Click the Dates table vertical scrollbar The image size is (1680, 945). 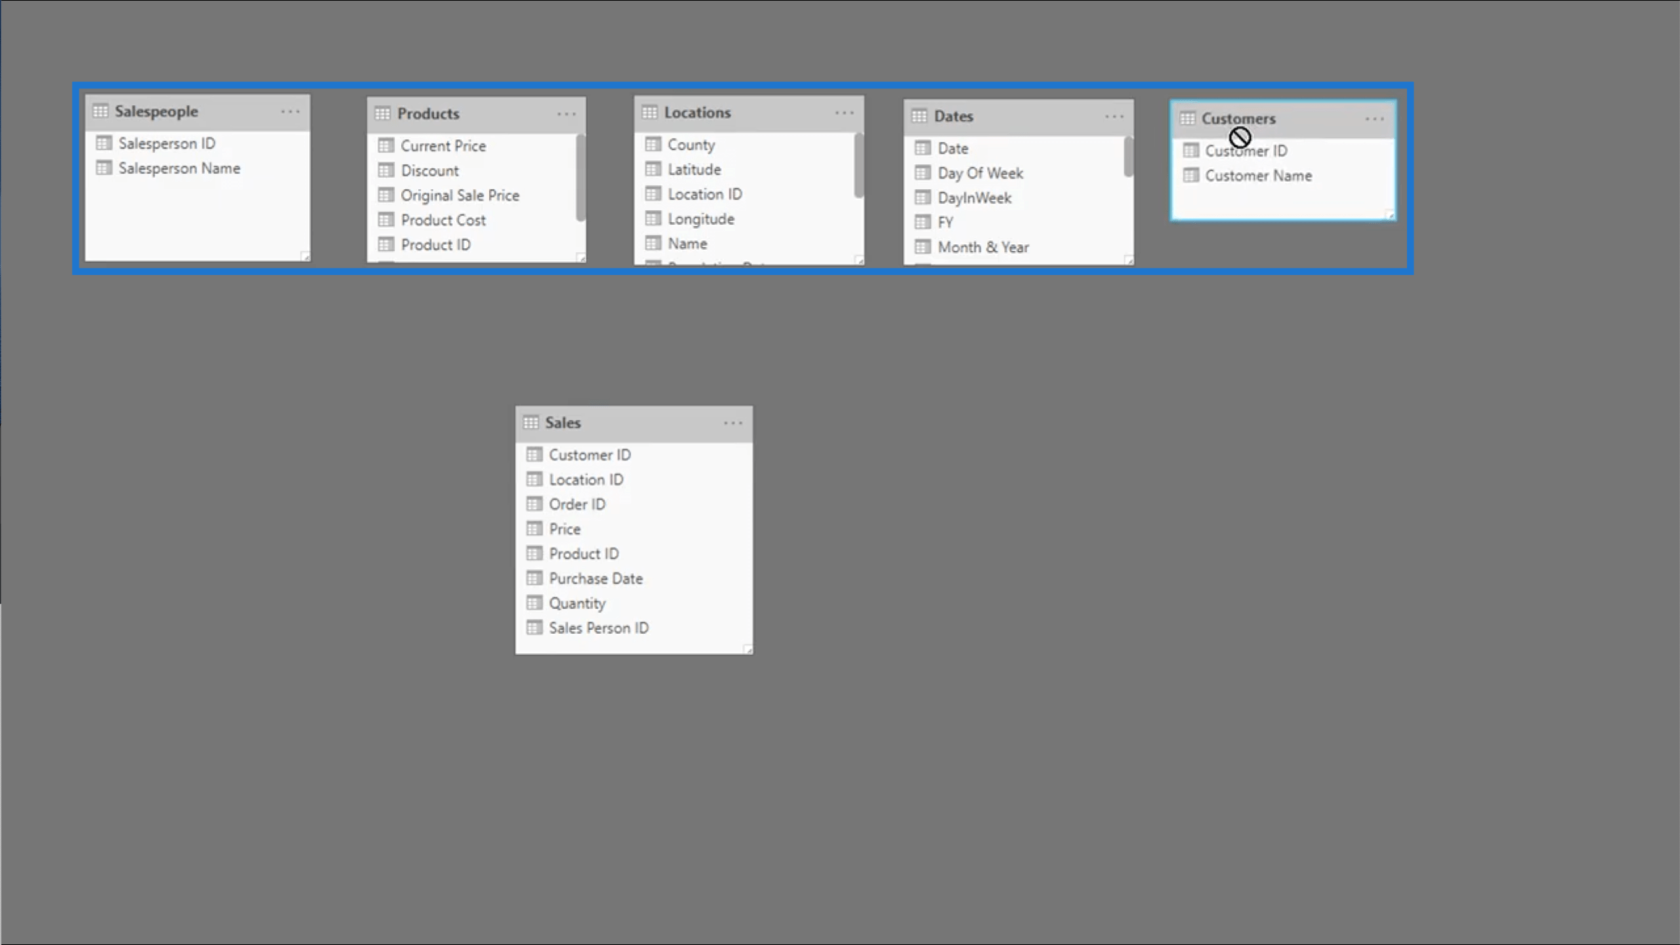click(1128, 157)
